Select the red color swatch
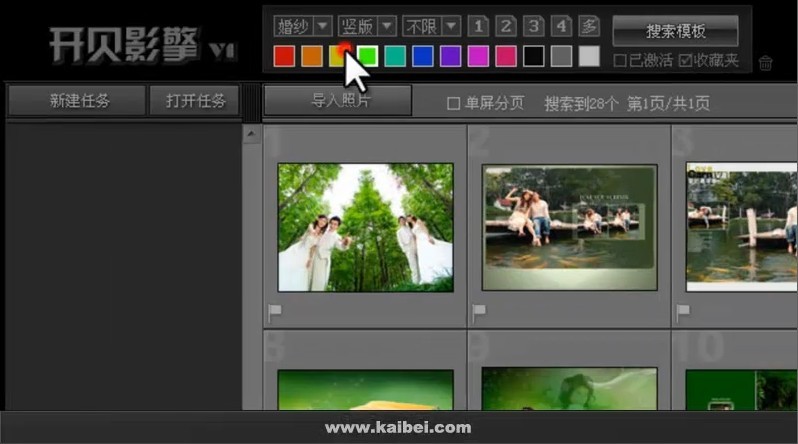This screenshot has width=798, height=444. tap(284, 56)
